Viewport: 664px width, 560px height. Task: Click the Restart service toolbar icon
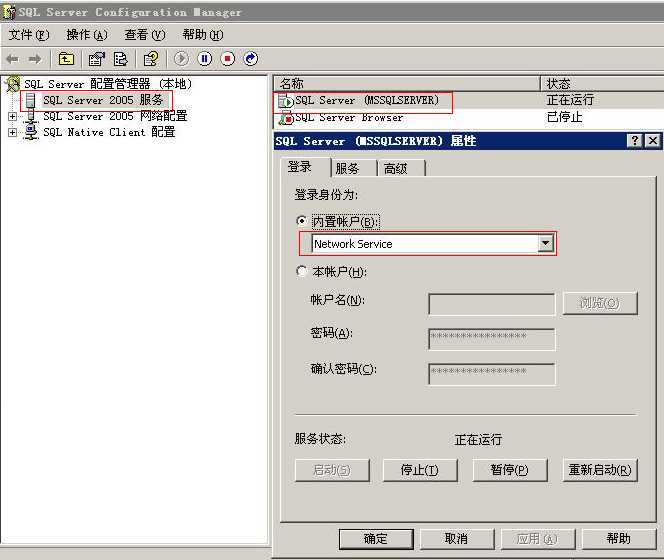[251, 58]
